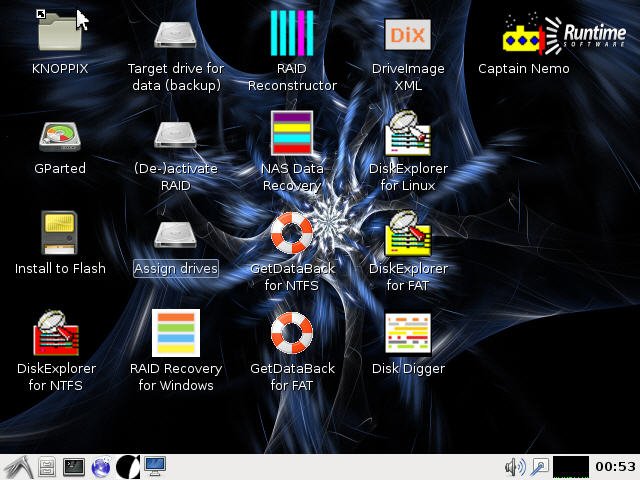The height and width of the screenshot is (480, 640).
Task: Open Captain Nemo
Action: [523, 35]
